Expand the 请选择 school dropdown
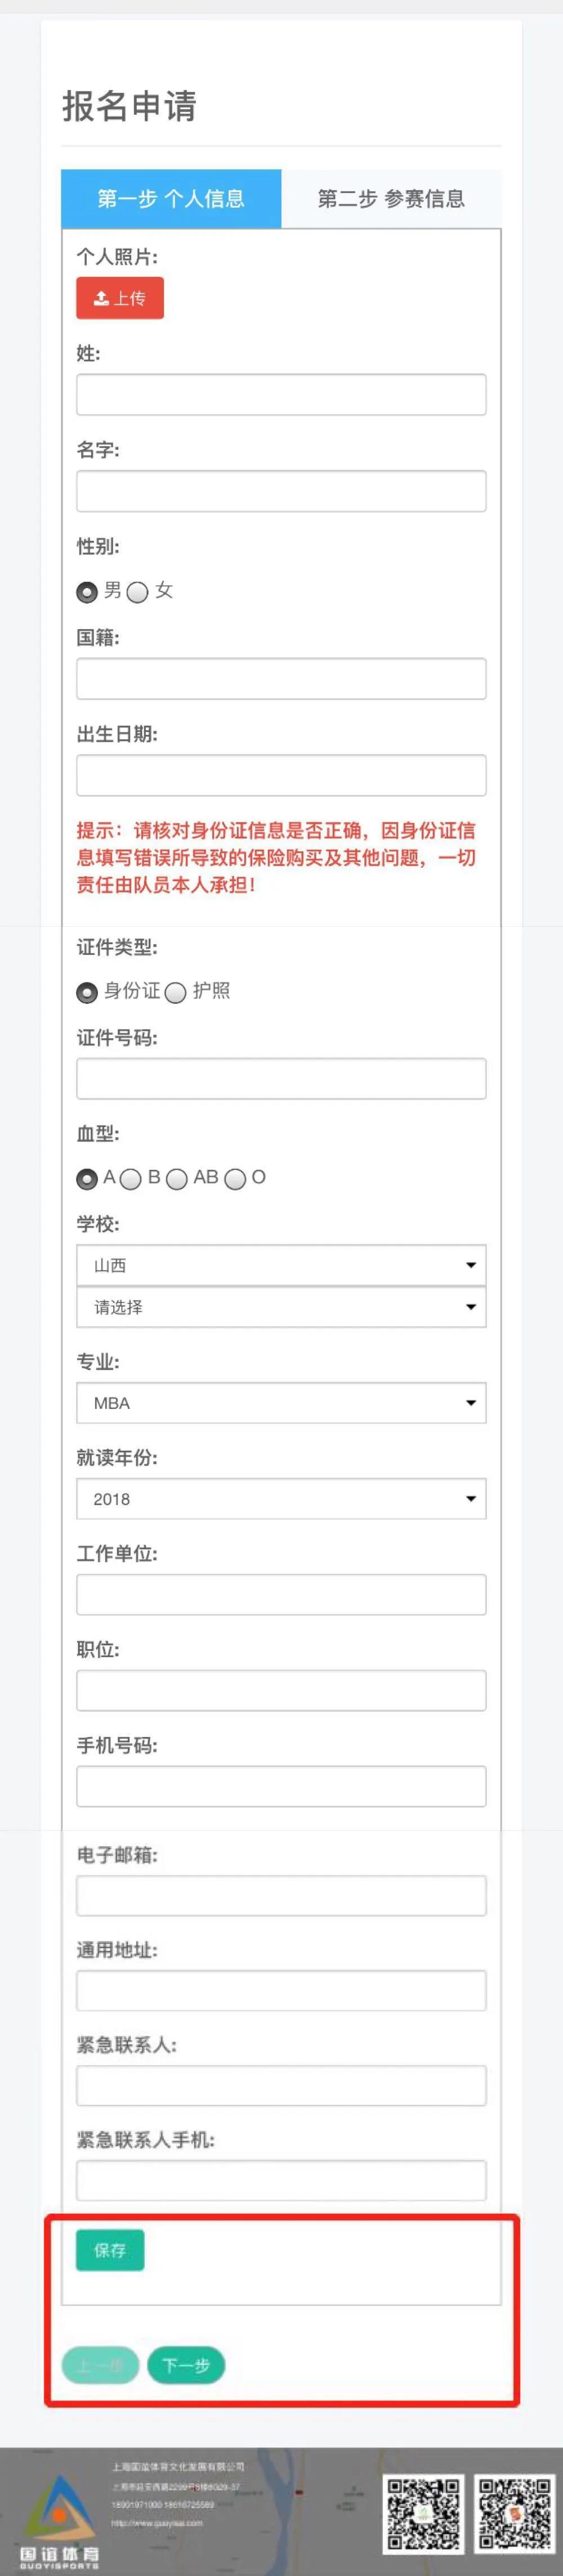 (x=281, y=1307)
